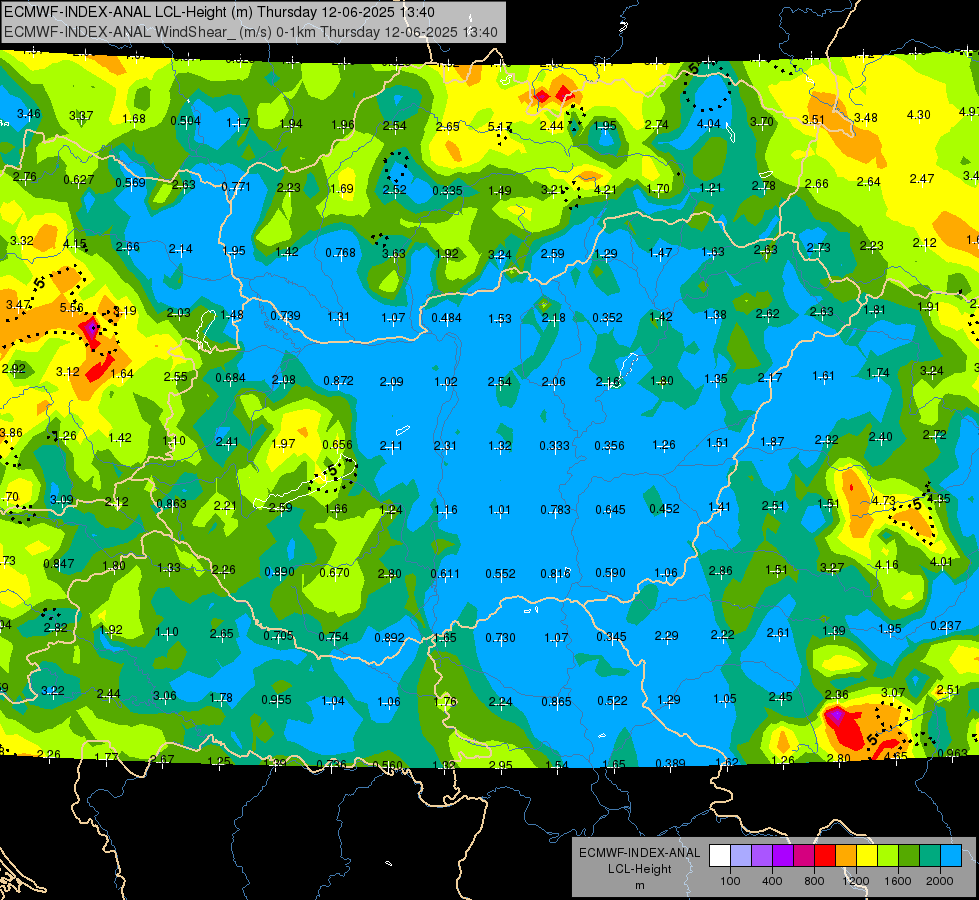The image size is (979, 900).
Task: Click the wind shear value 0.627
Action: [x=79, y=180]
